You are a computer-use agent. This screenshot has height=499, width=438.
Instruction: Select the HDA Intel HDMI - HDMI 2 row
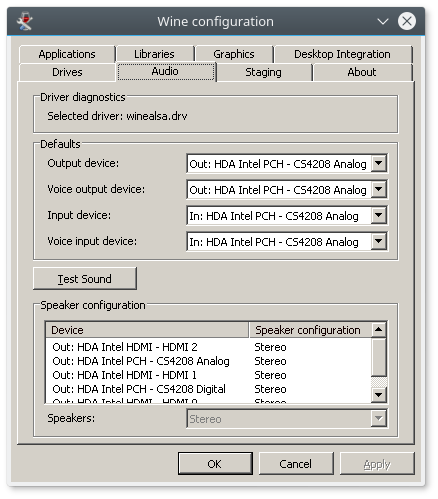[x=208, y=347]
